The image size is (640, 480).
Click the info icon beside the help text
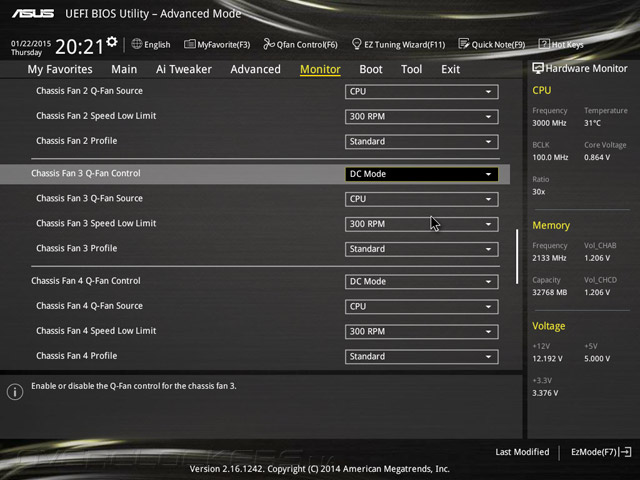pyautogui.click(x=15, y=392)
